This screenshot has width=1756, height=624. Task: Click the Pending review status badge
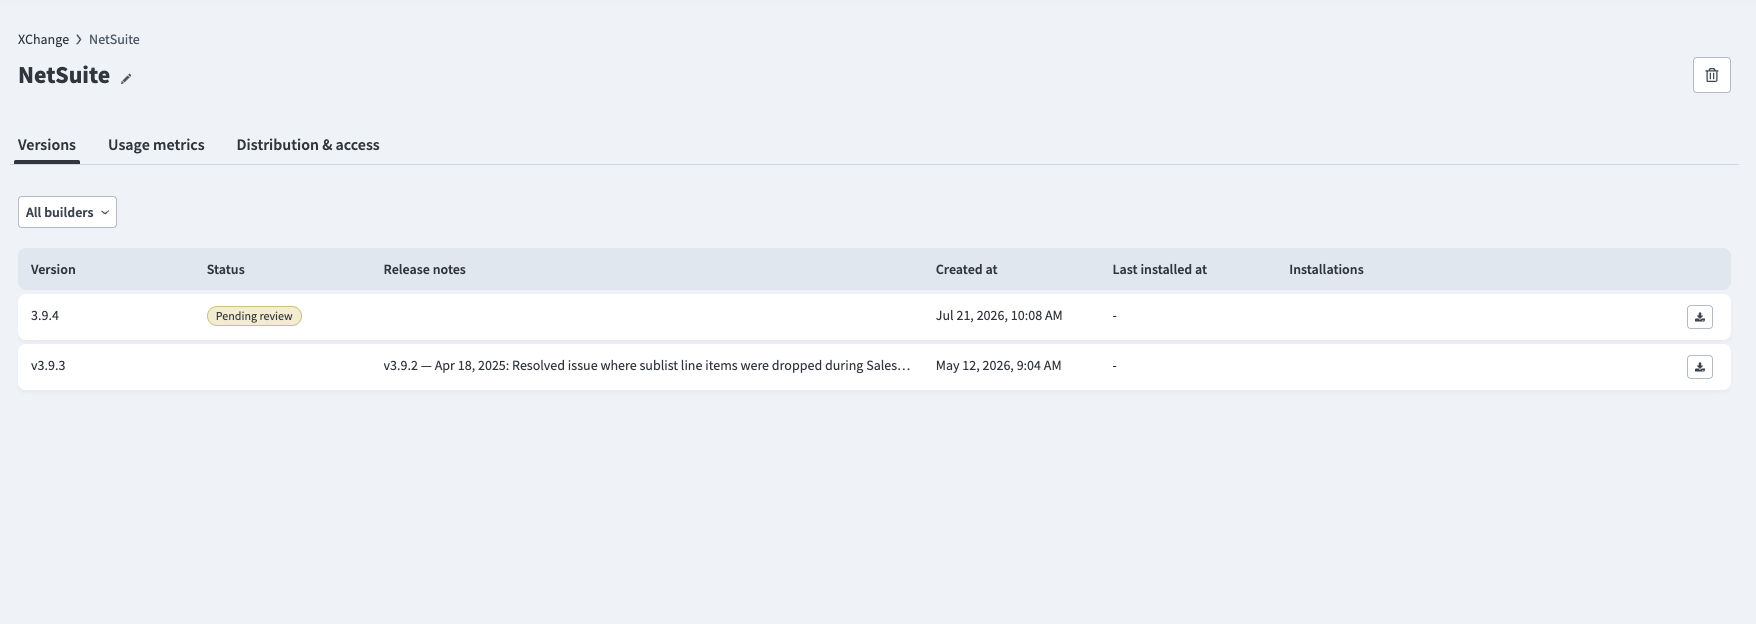[254, 316]
